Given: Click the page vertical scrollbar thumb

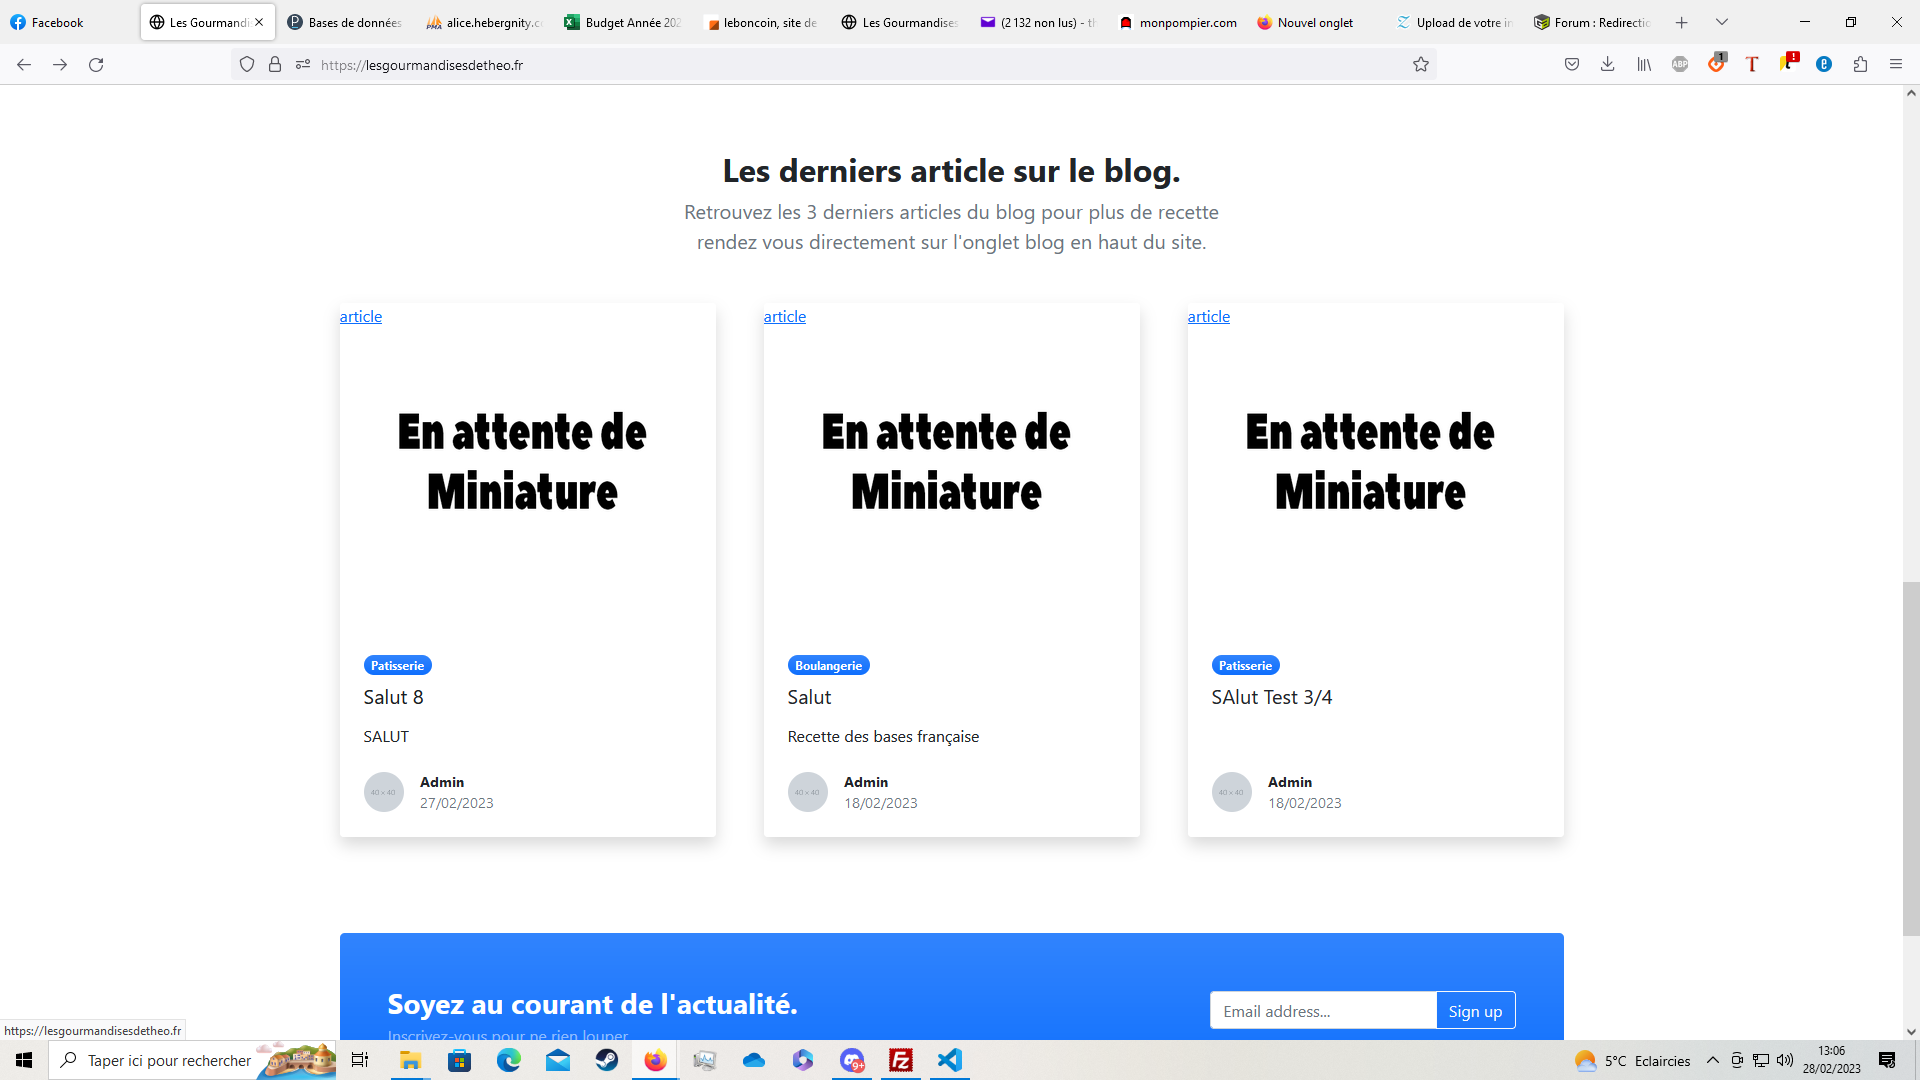Looking at the screenshot, I should click(1911, 758).
